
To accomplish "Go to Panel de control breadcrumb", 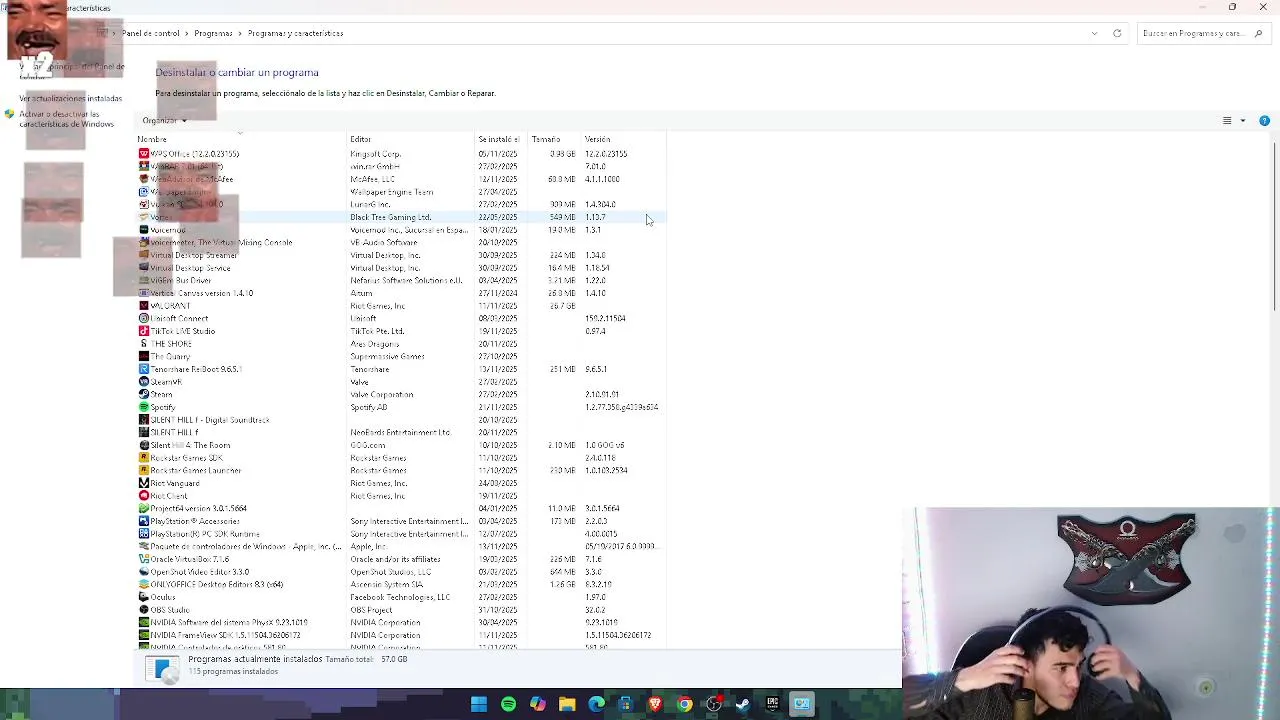I will [x=151, y=33].
